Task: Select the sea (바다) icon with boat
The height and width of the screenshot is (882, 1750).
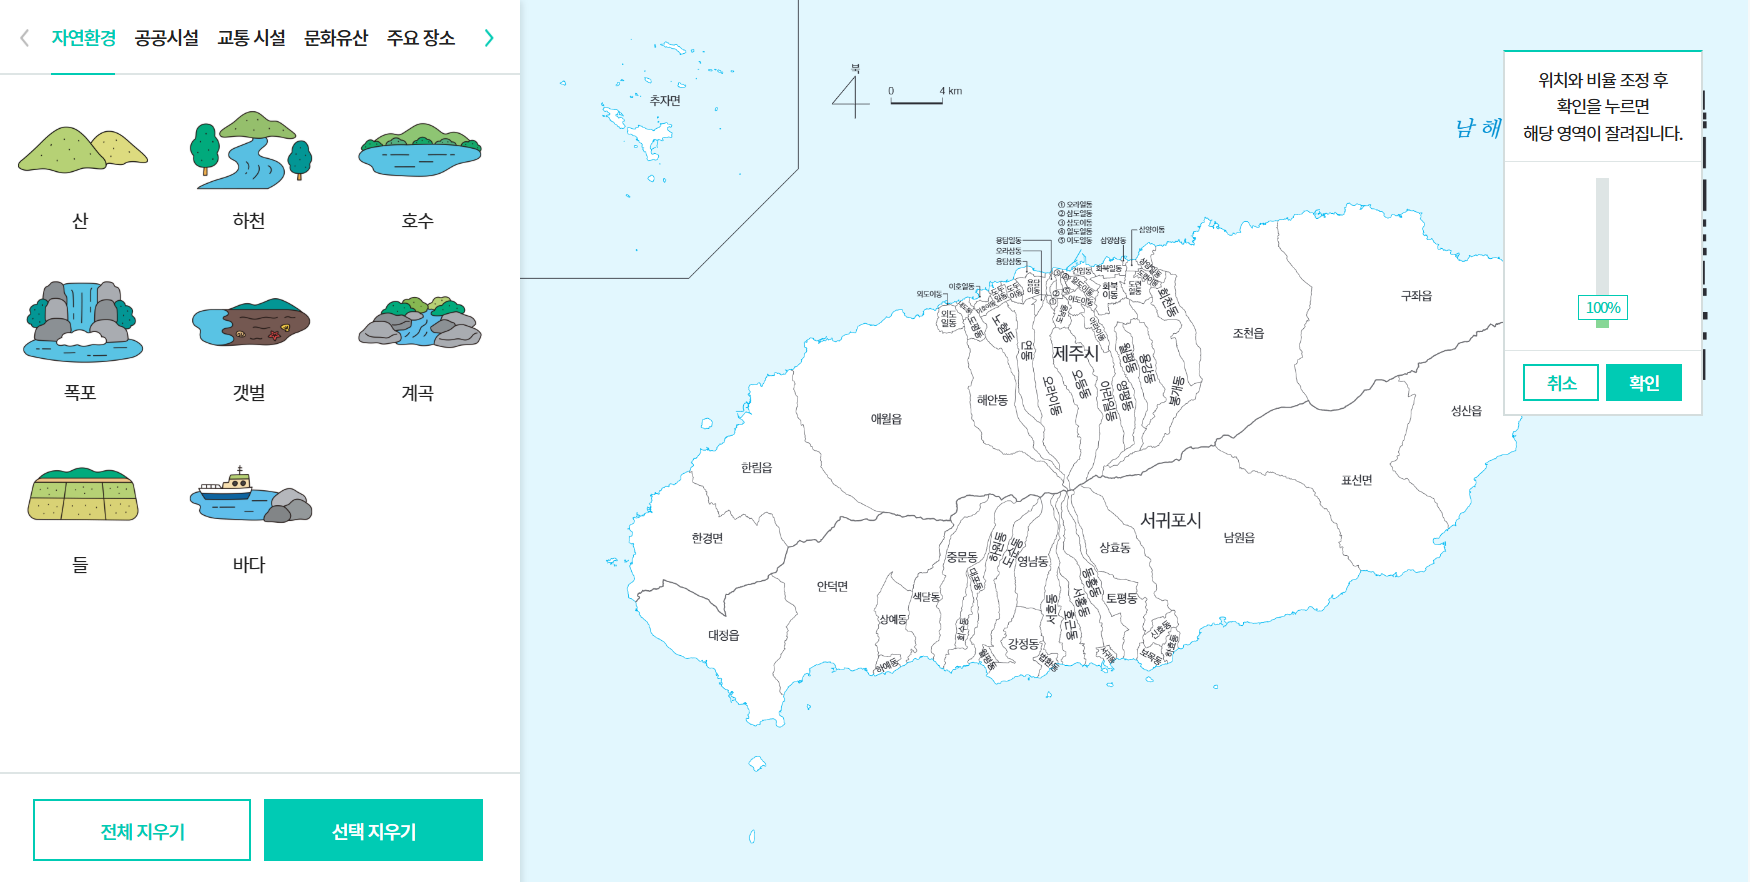Action: point(250,494)
